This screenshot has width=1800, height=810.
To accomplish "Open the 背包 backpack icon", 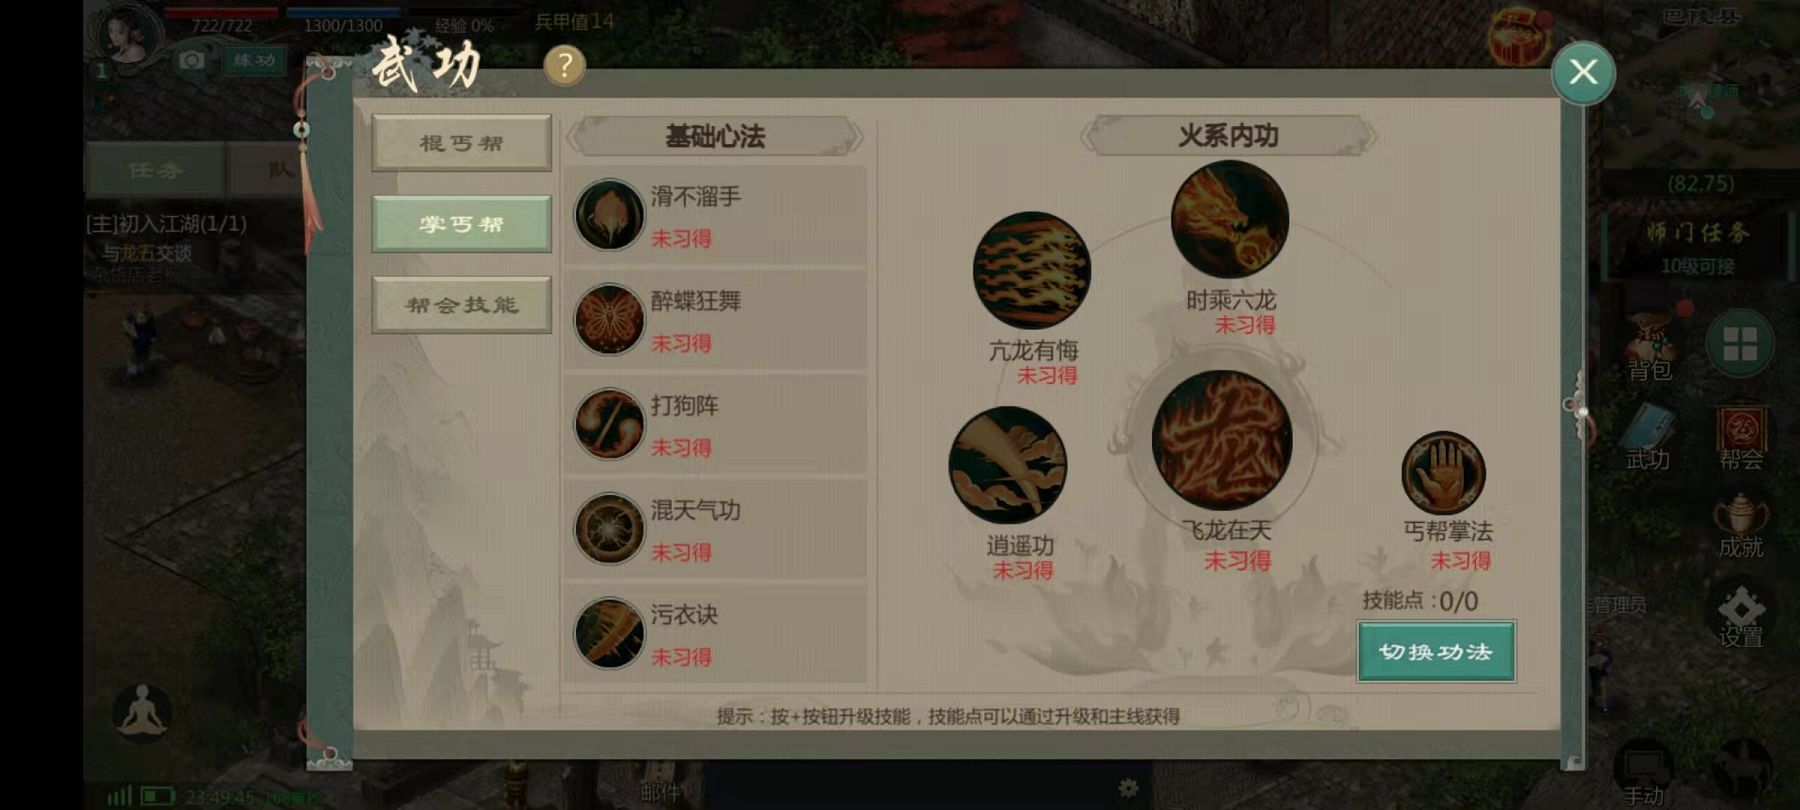I will (x=1650, y=348).
